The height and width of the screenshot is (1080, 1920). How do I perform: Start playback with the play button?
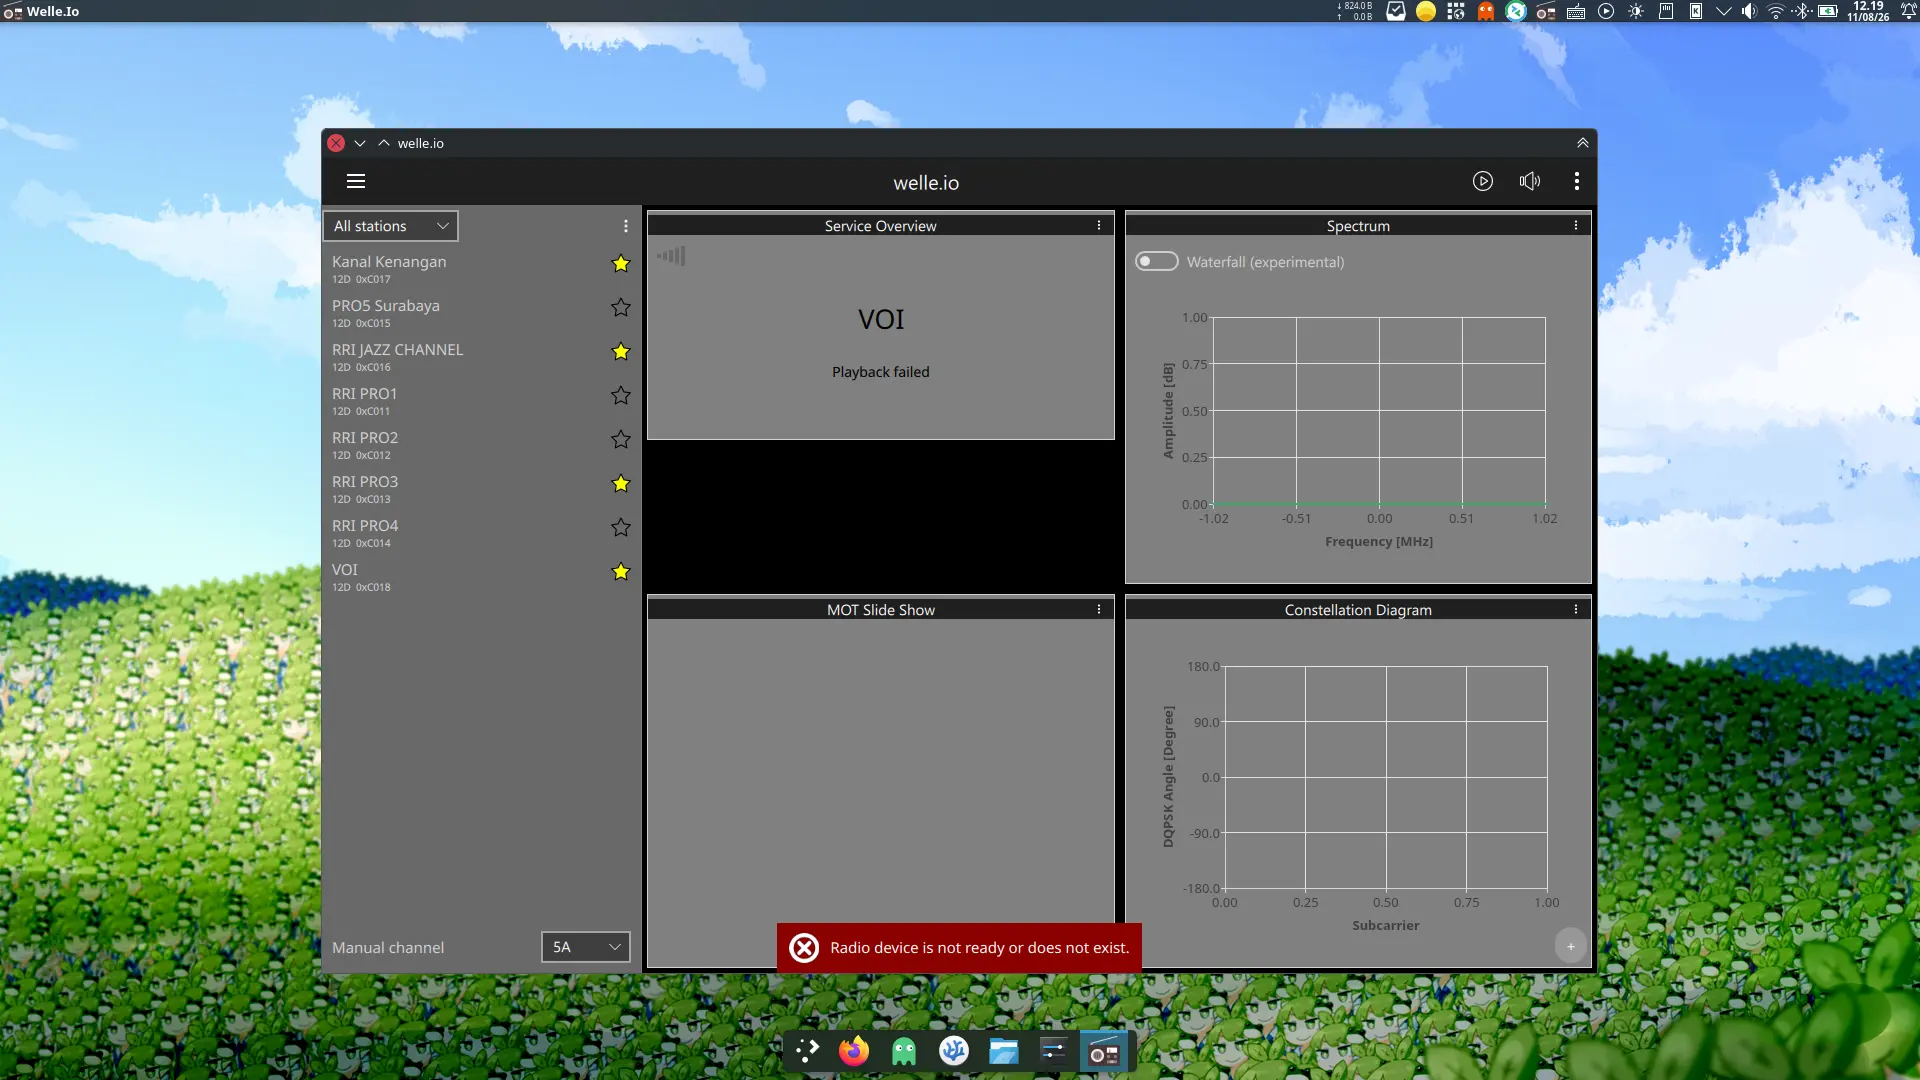point(1483,182)
